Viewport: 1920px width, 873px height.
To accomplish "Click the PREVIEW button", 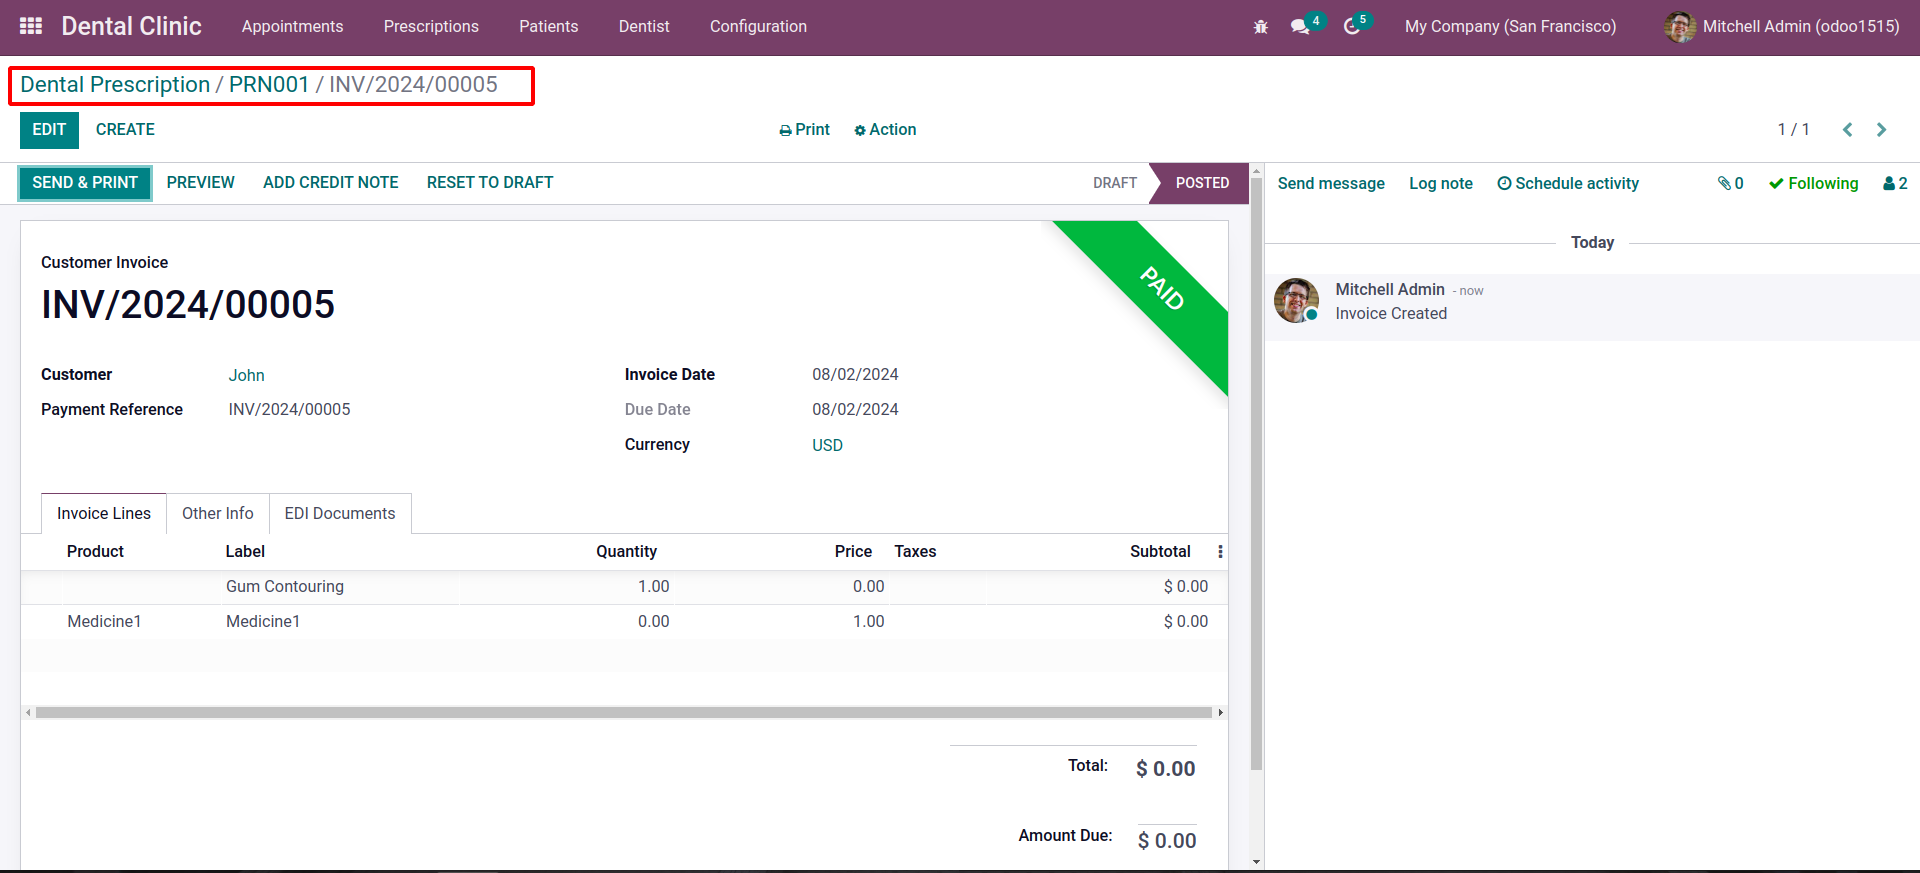I will 201,183.
